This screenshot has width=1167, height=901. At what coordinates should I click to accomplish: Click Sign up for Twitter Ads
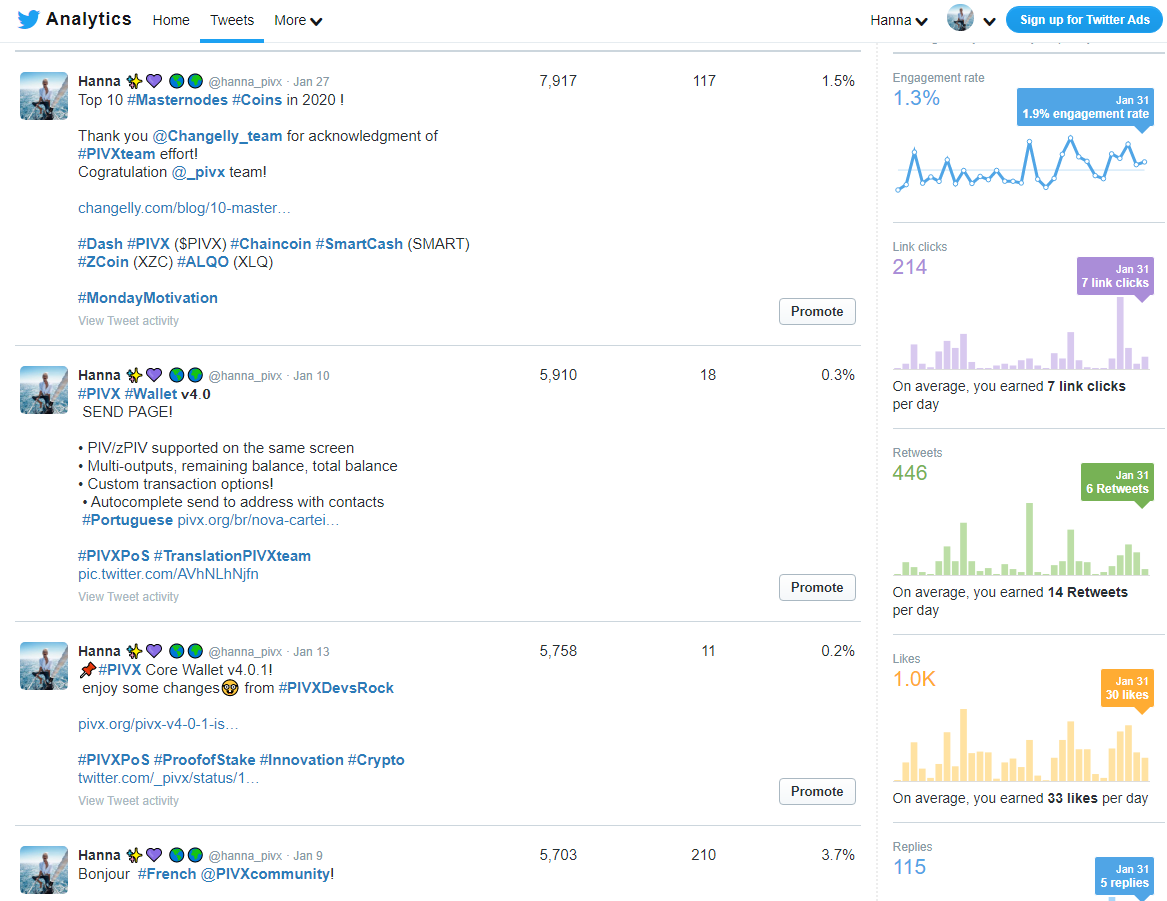click(x=1084, y=20)
